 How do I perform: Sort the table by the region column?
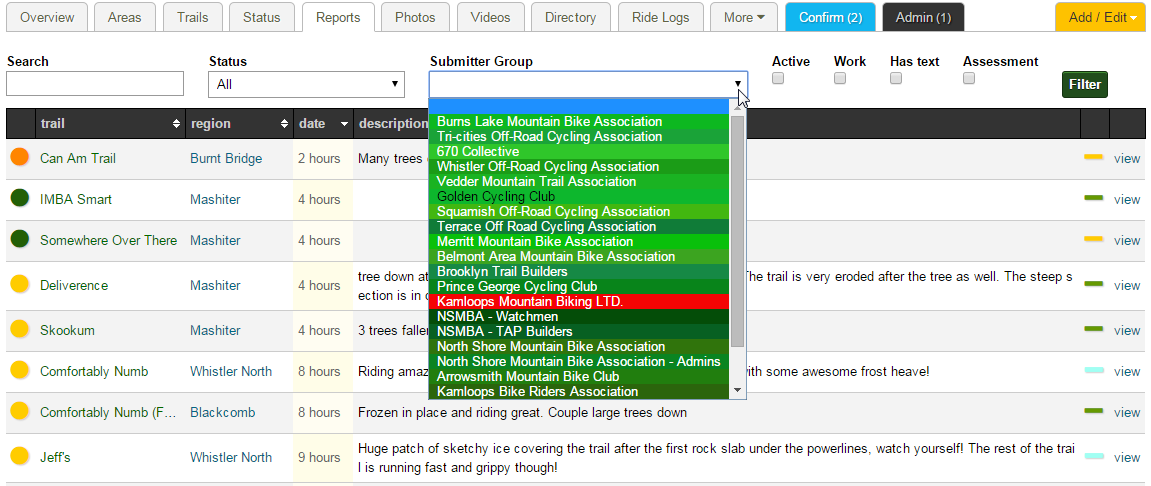tap(239, 123)
